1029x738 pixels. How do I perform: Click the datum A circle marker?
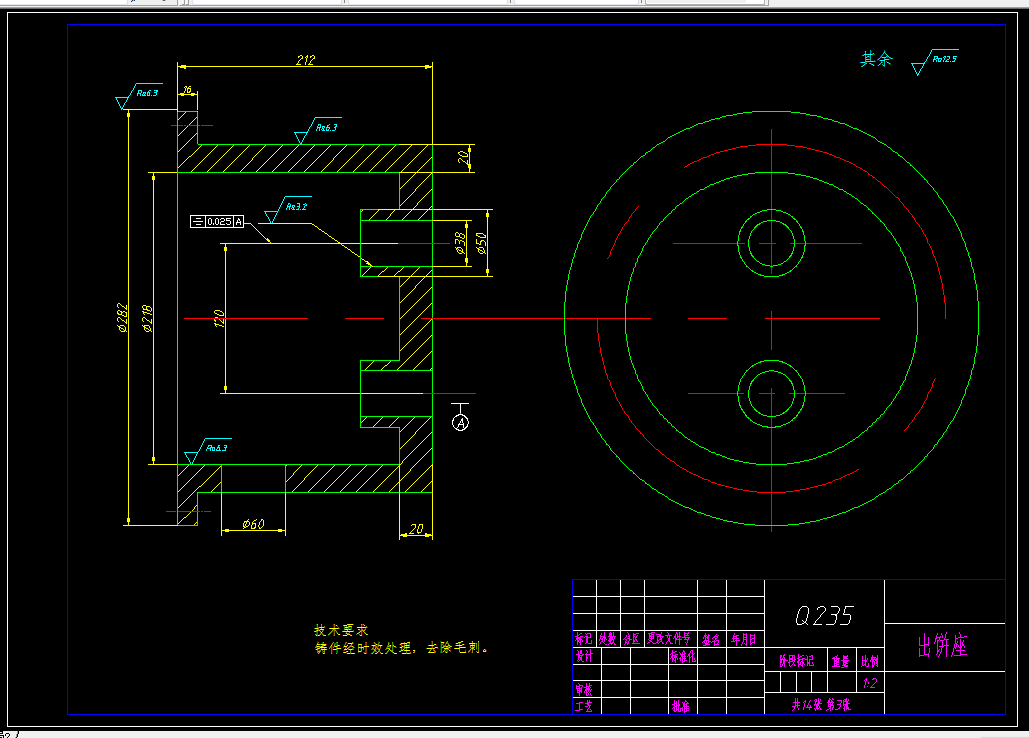tap(461, 422)
